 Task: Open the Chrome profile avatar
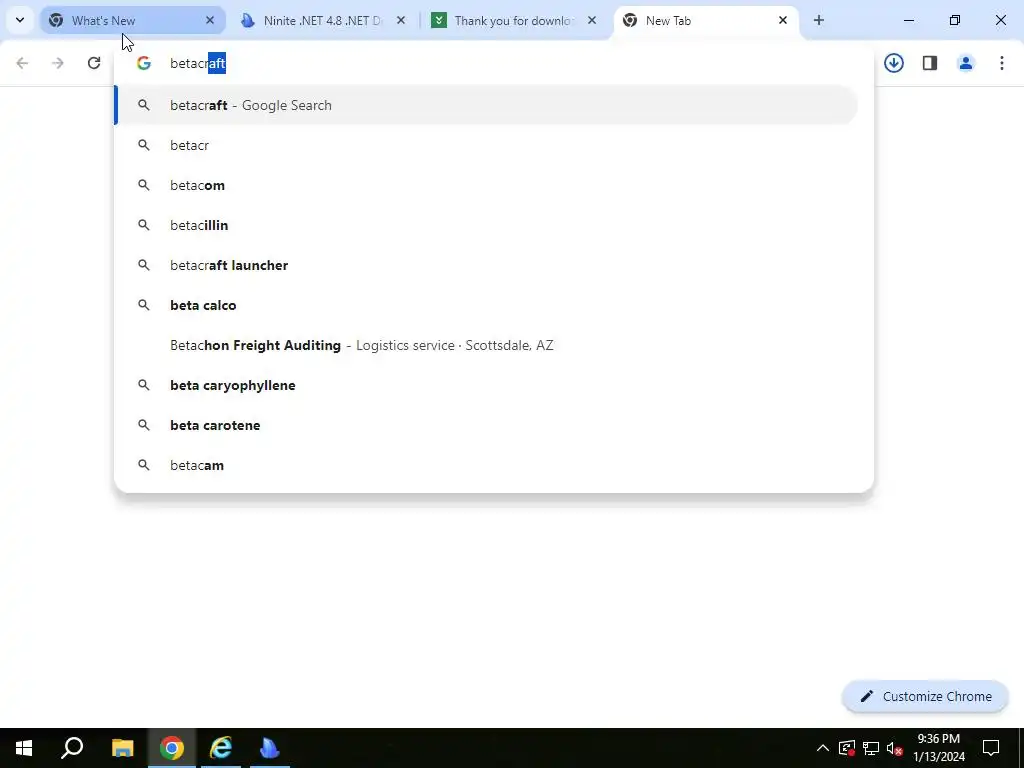[x=966, y=63]
